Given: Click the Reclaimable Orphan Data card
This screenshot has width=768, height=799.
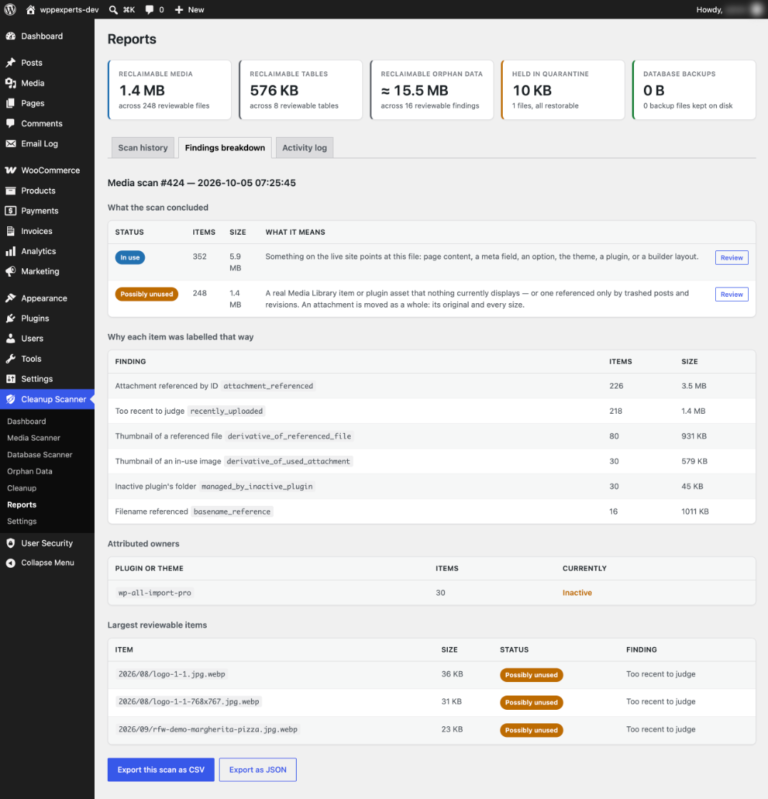Looking at the screenshot, I should coord(432,90).
